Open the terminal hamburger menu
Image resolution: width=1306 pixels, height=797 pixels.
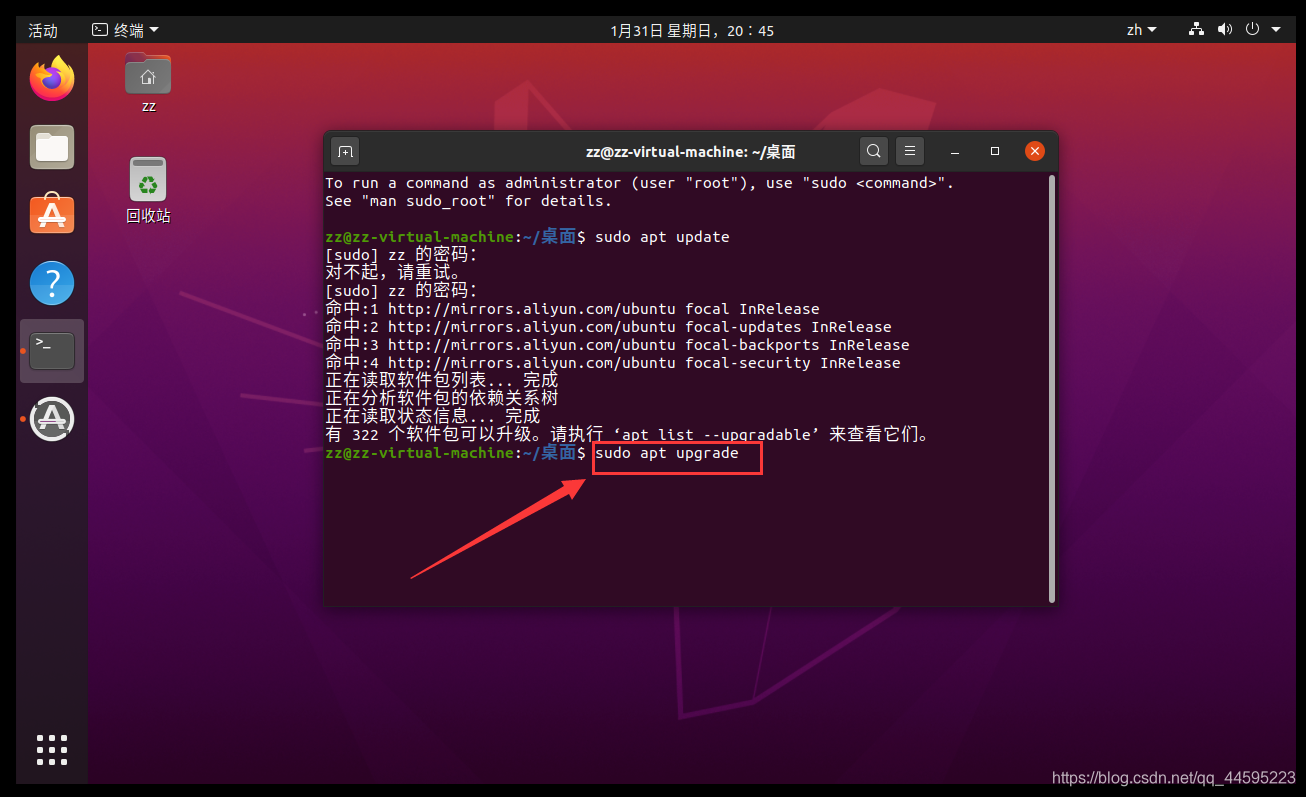pos(909,152)
